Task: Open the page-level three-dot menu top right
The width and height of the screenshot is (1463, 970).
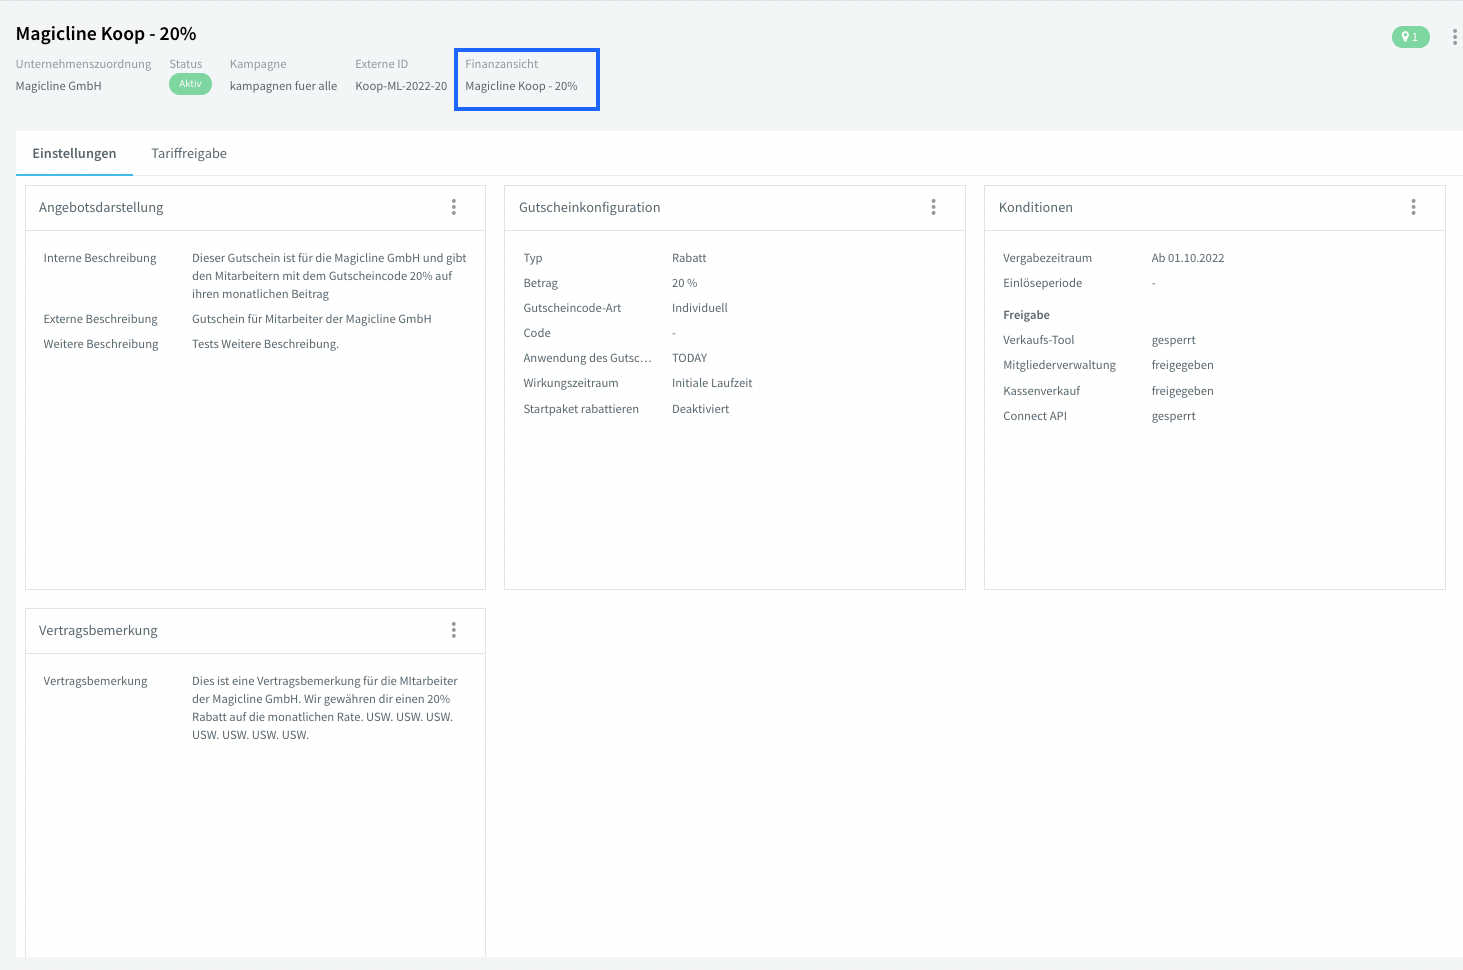Action: (1454, 37)
